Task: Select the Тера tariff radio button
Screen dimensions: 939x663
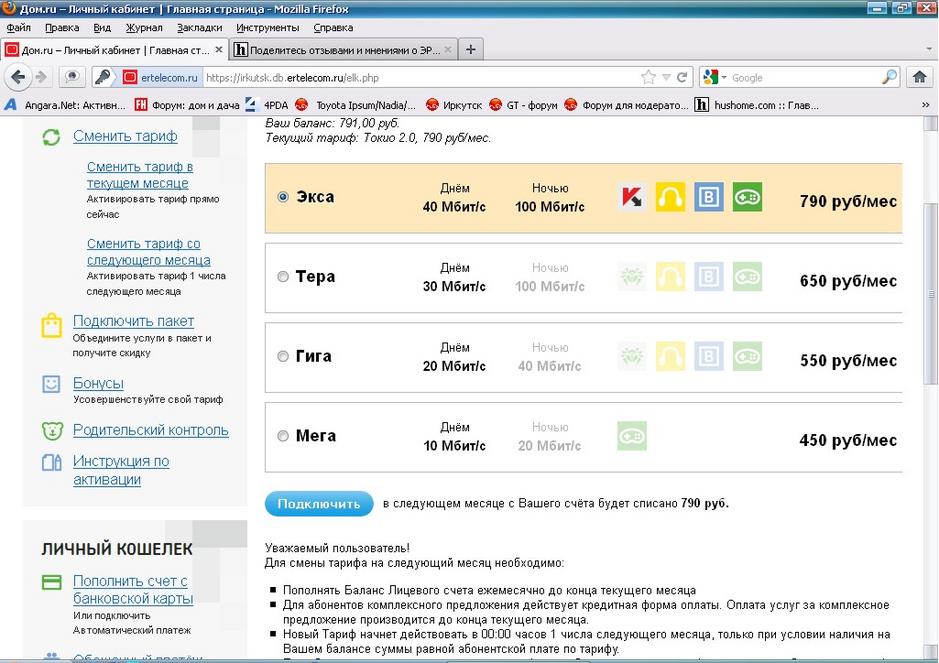Action: tap(283, 276)
